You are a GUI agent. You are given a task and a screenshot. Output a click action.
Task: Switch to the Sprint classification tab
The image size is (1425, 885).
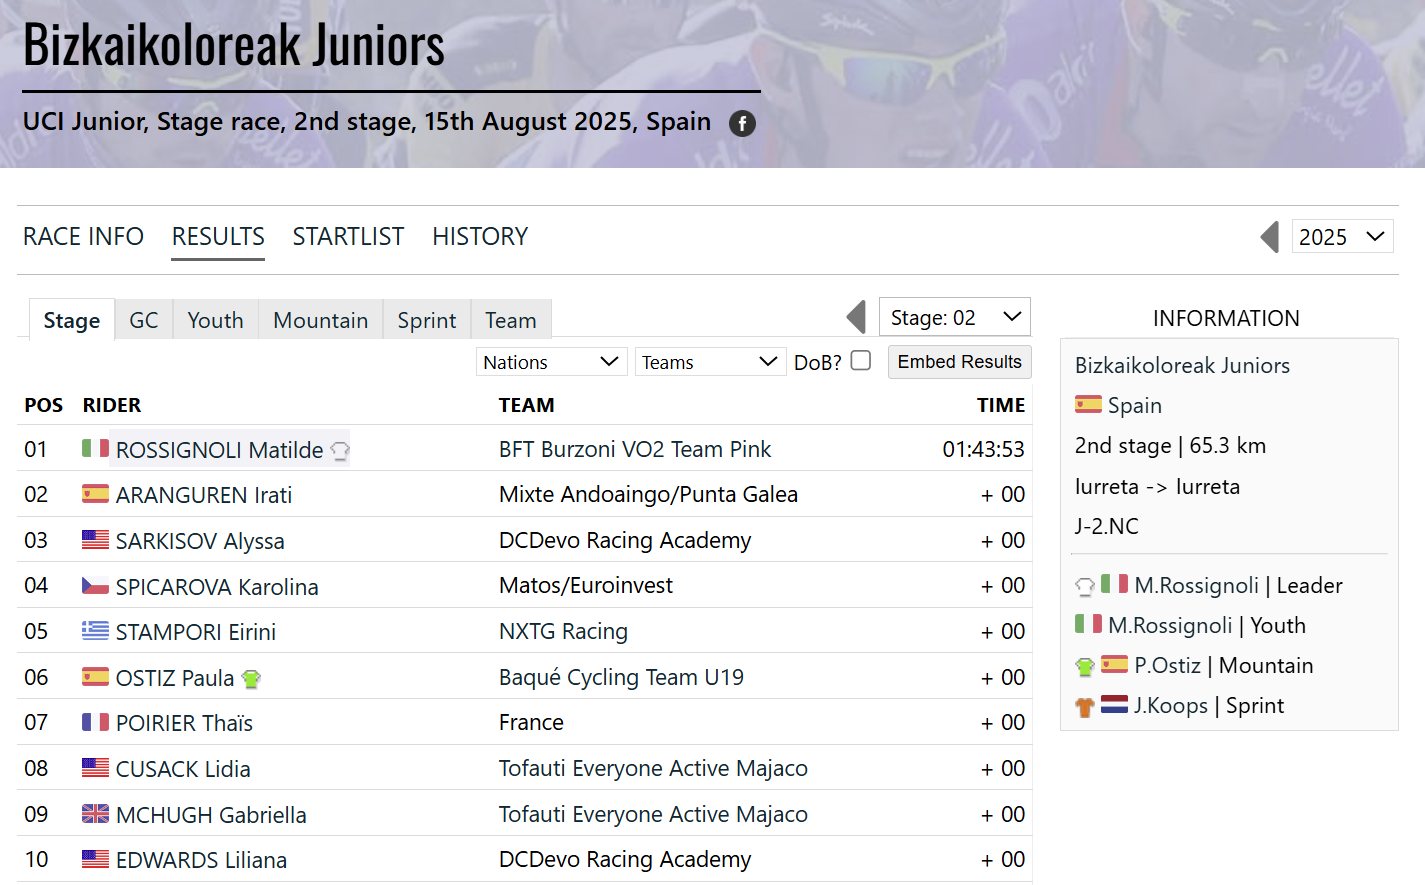[427, 320]
